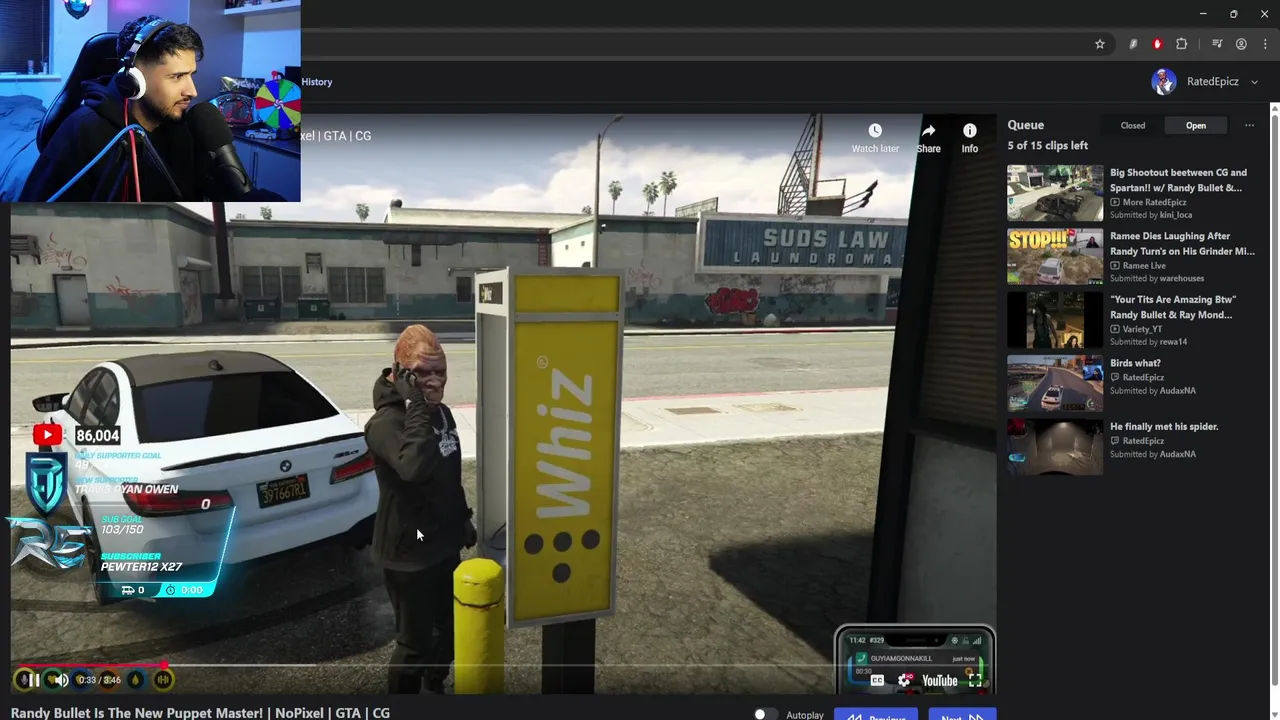This screenshot has height=720, width=1280.
Task: Go to the Previous clip
Action: [x=875, y=715]
